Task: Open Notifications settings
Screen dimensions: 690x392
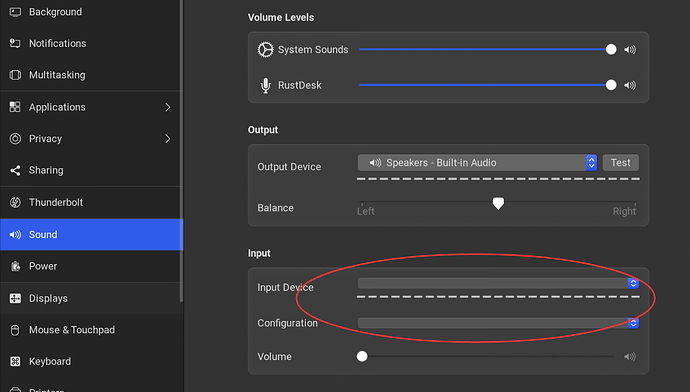Action: click(x=91, y=43)
